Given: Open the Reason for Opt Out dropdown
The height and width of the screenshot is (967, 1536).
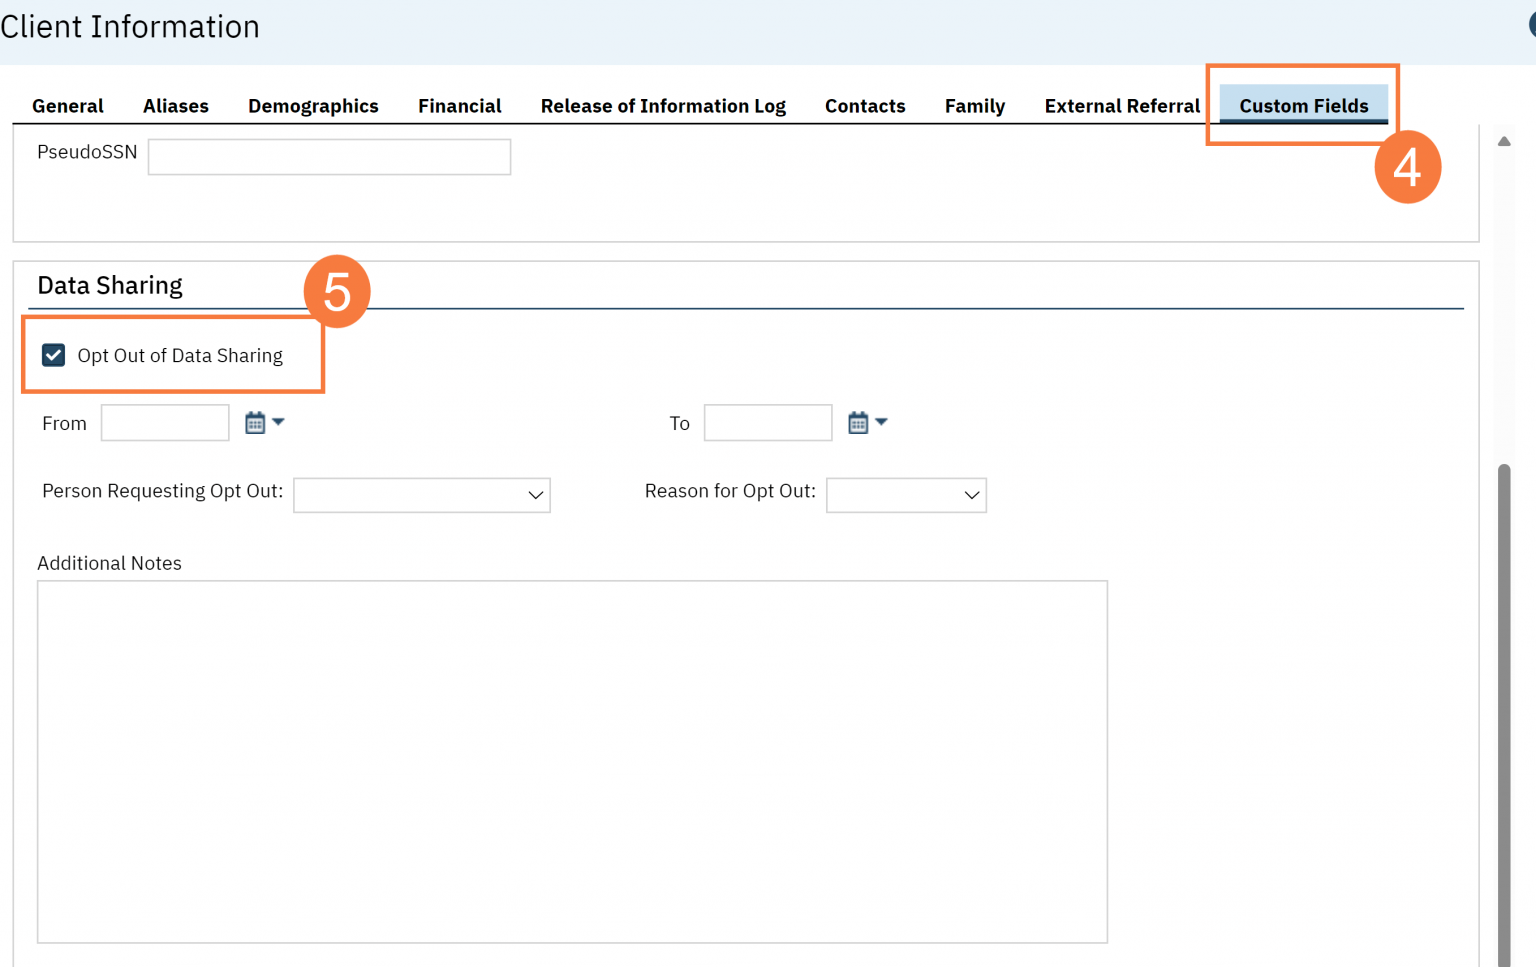Looking at the screenshot, I should tap(905, 495).
